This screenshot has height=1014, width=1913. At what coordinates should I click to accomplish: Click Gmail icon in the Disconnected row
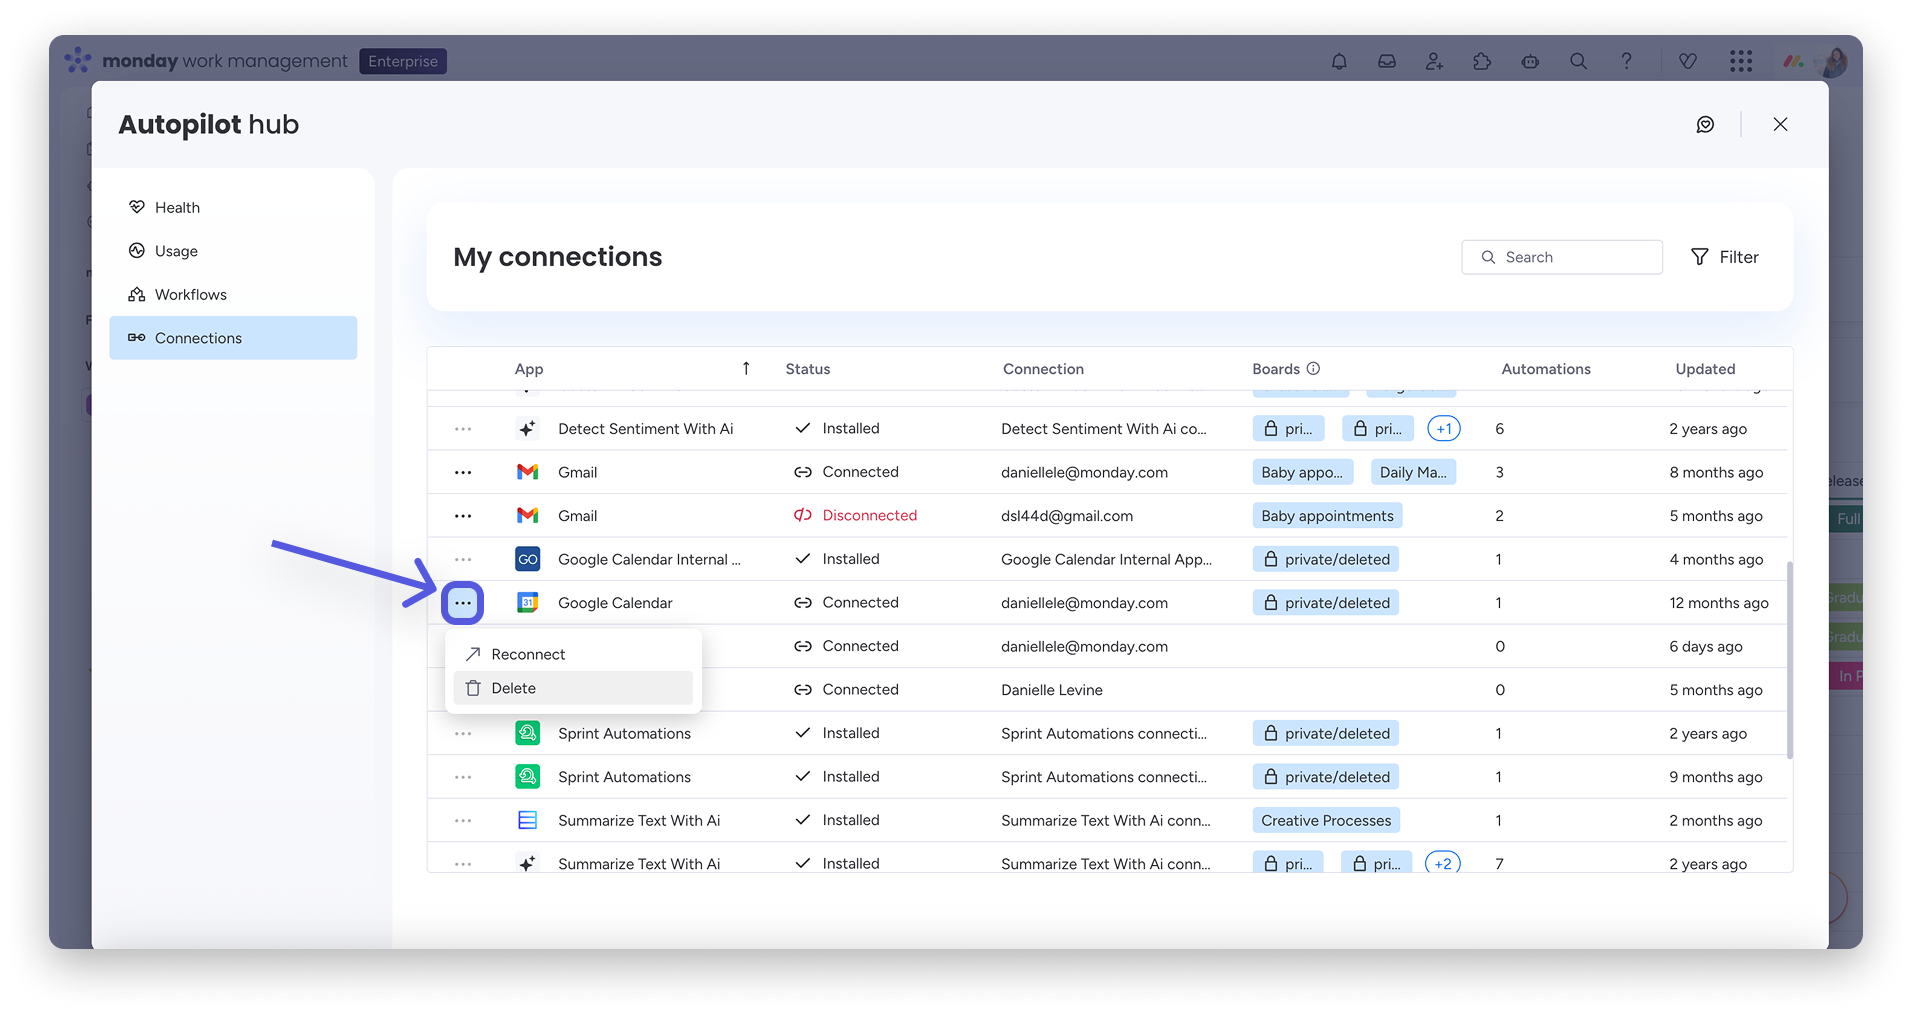click(x=527, y=516)
